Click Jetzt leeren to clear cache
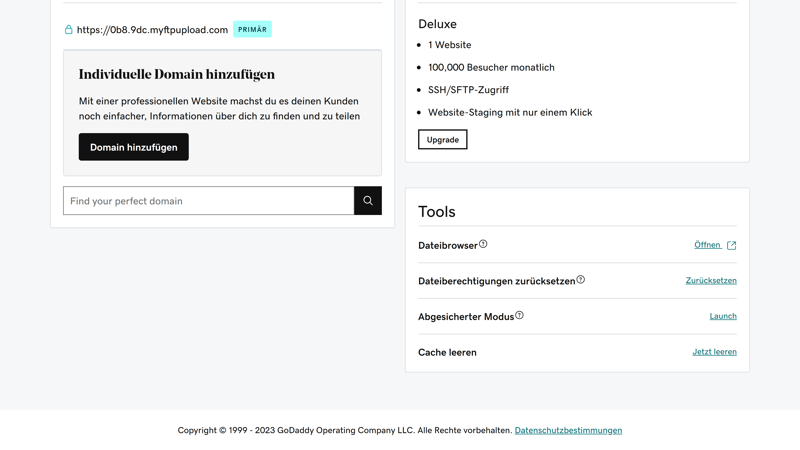The height and width of the screenshot is (450, 800). 714,352
